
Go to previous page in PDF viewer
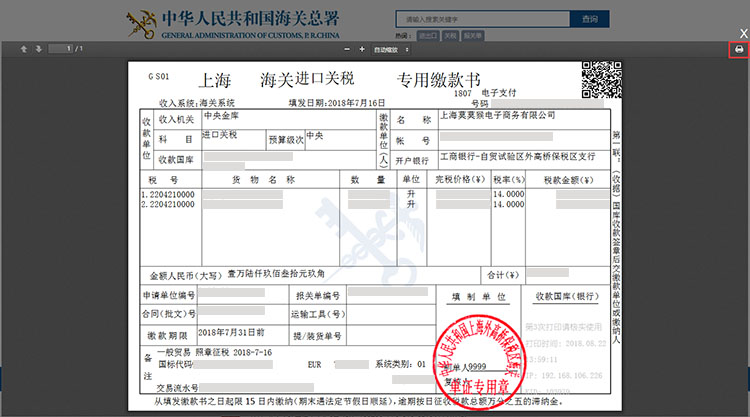[x=23, y=49]
